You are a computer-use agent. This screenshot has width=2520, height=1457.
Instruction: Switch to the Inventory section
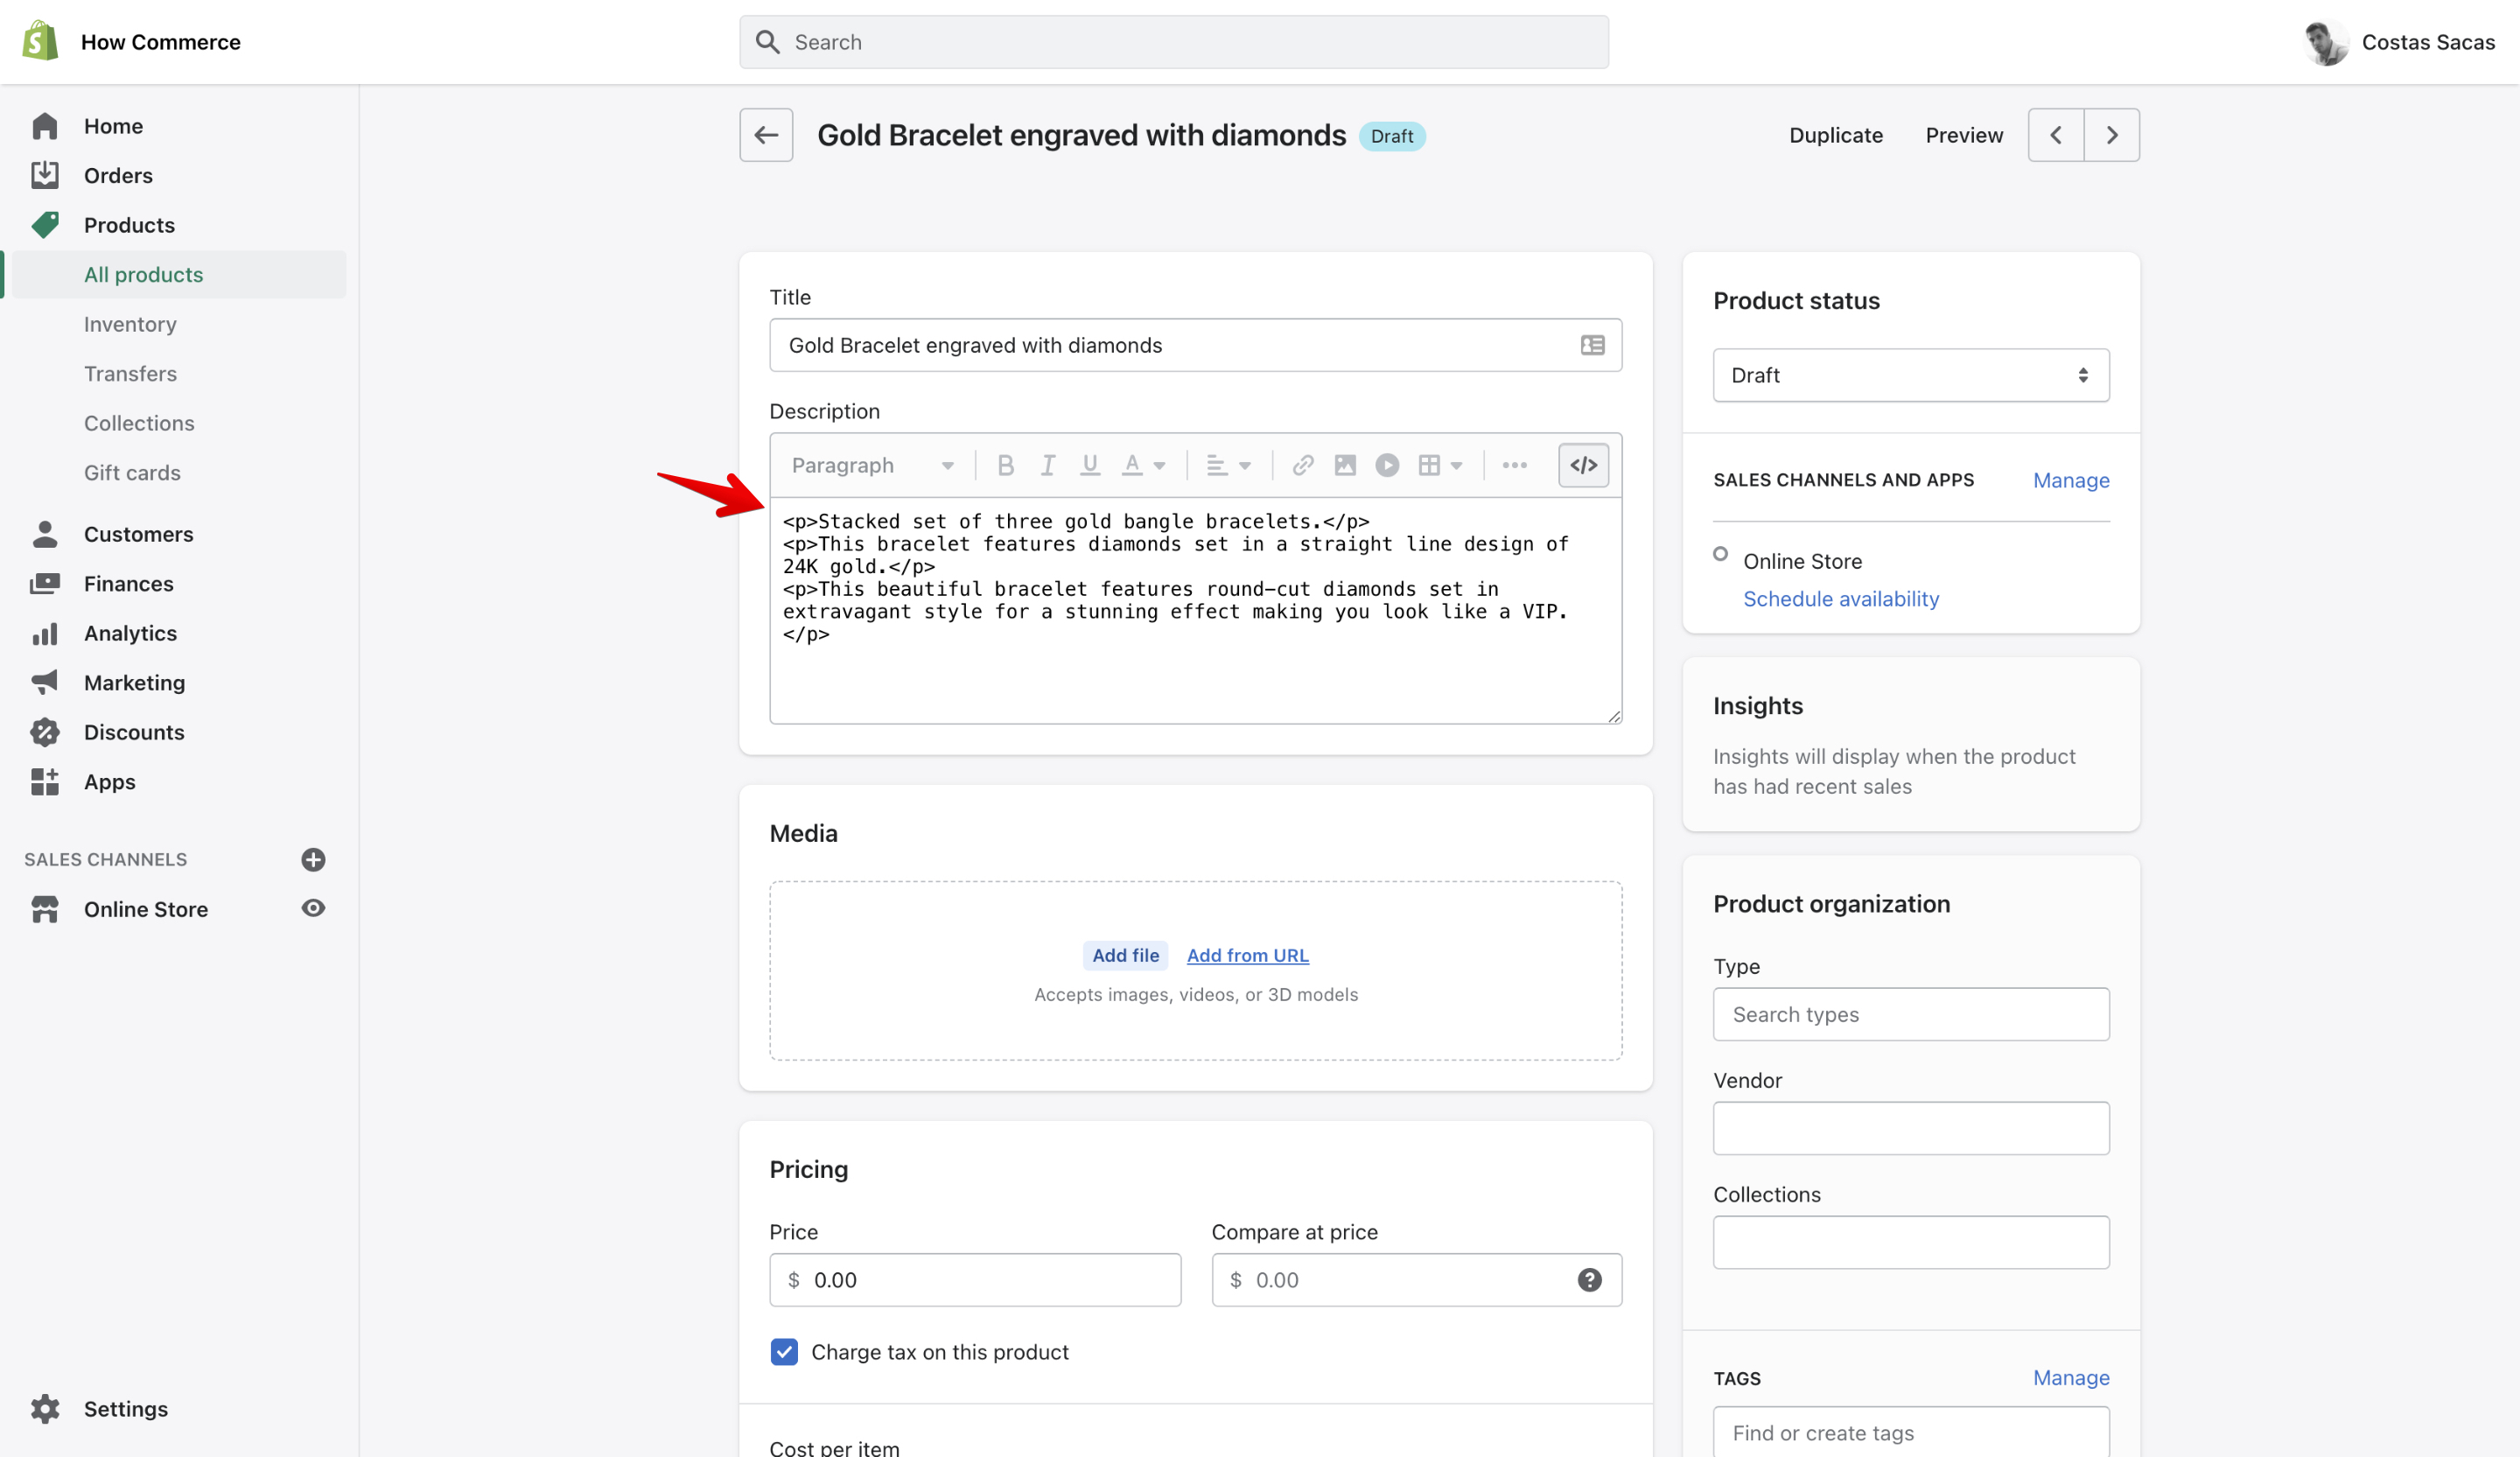130,323
